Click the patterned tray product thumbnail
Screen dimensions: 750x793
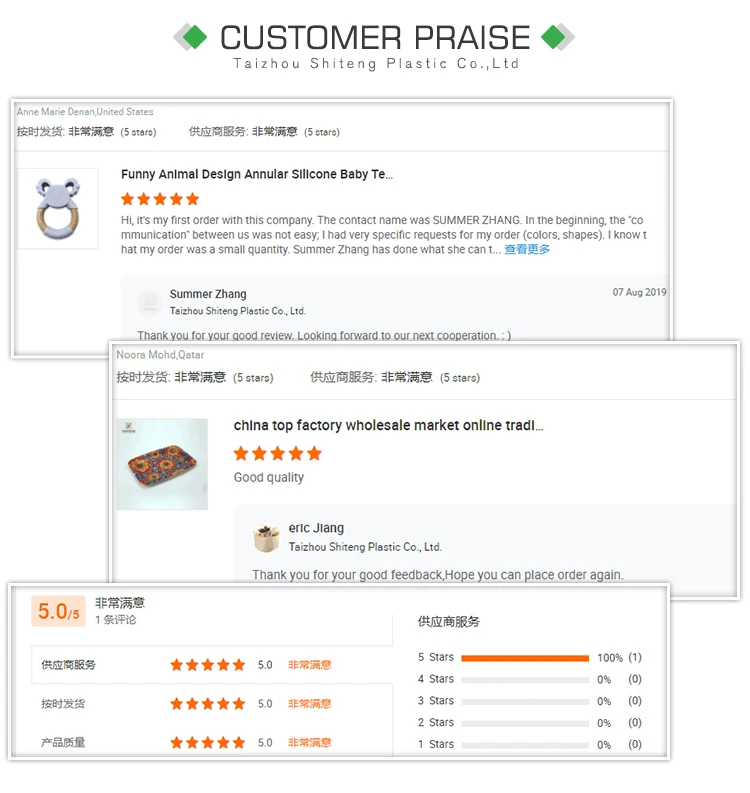(162, 464)
